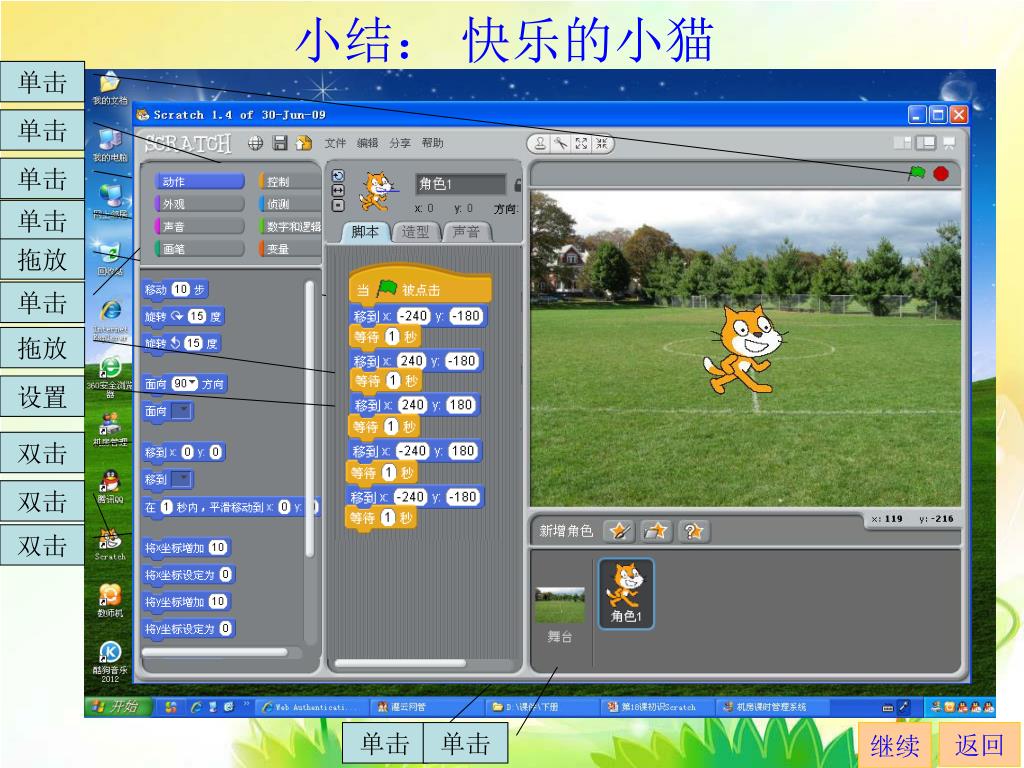Open the 教师机 desktop icon
The width and height of the screenshot is (1024, 768).
coord(110,601)
